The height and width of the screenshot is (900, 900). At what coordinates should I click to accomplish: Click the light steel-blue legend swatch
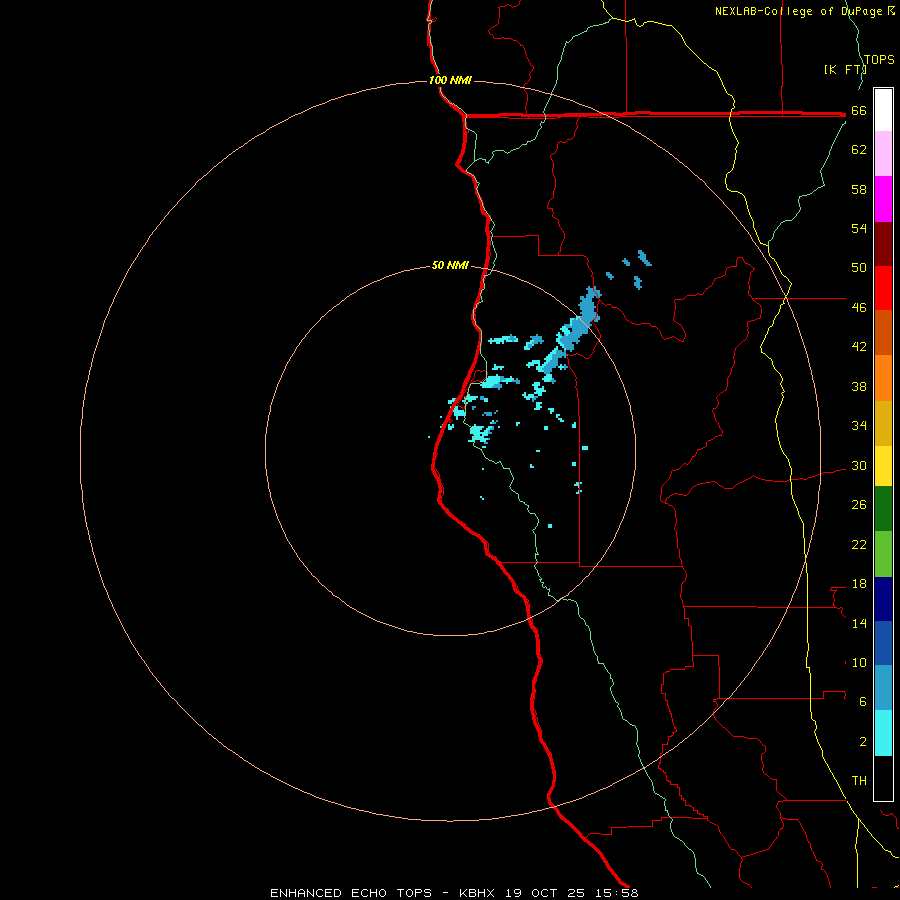(x=883, y=688)
